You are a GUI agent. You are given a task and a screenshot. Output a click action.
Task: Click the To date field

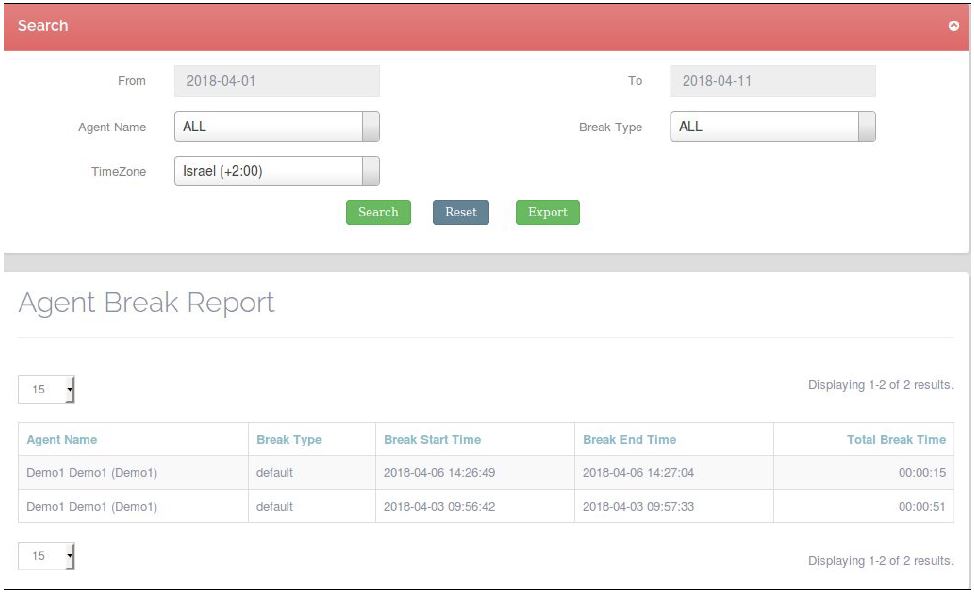772,81
